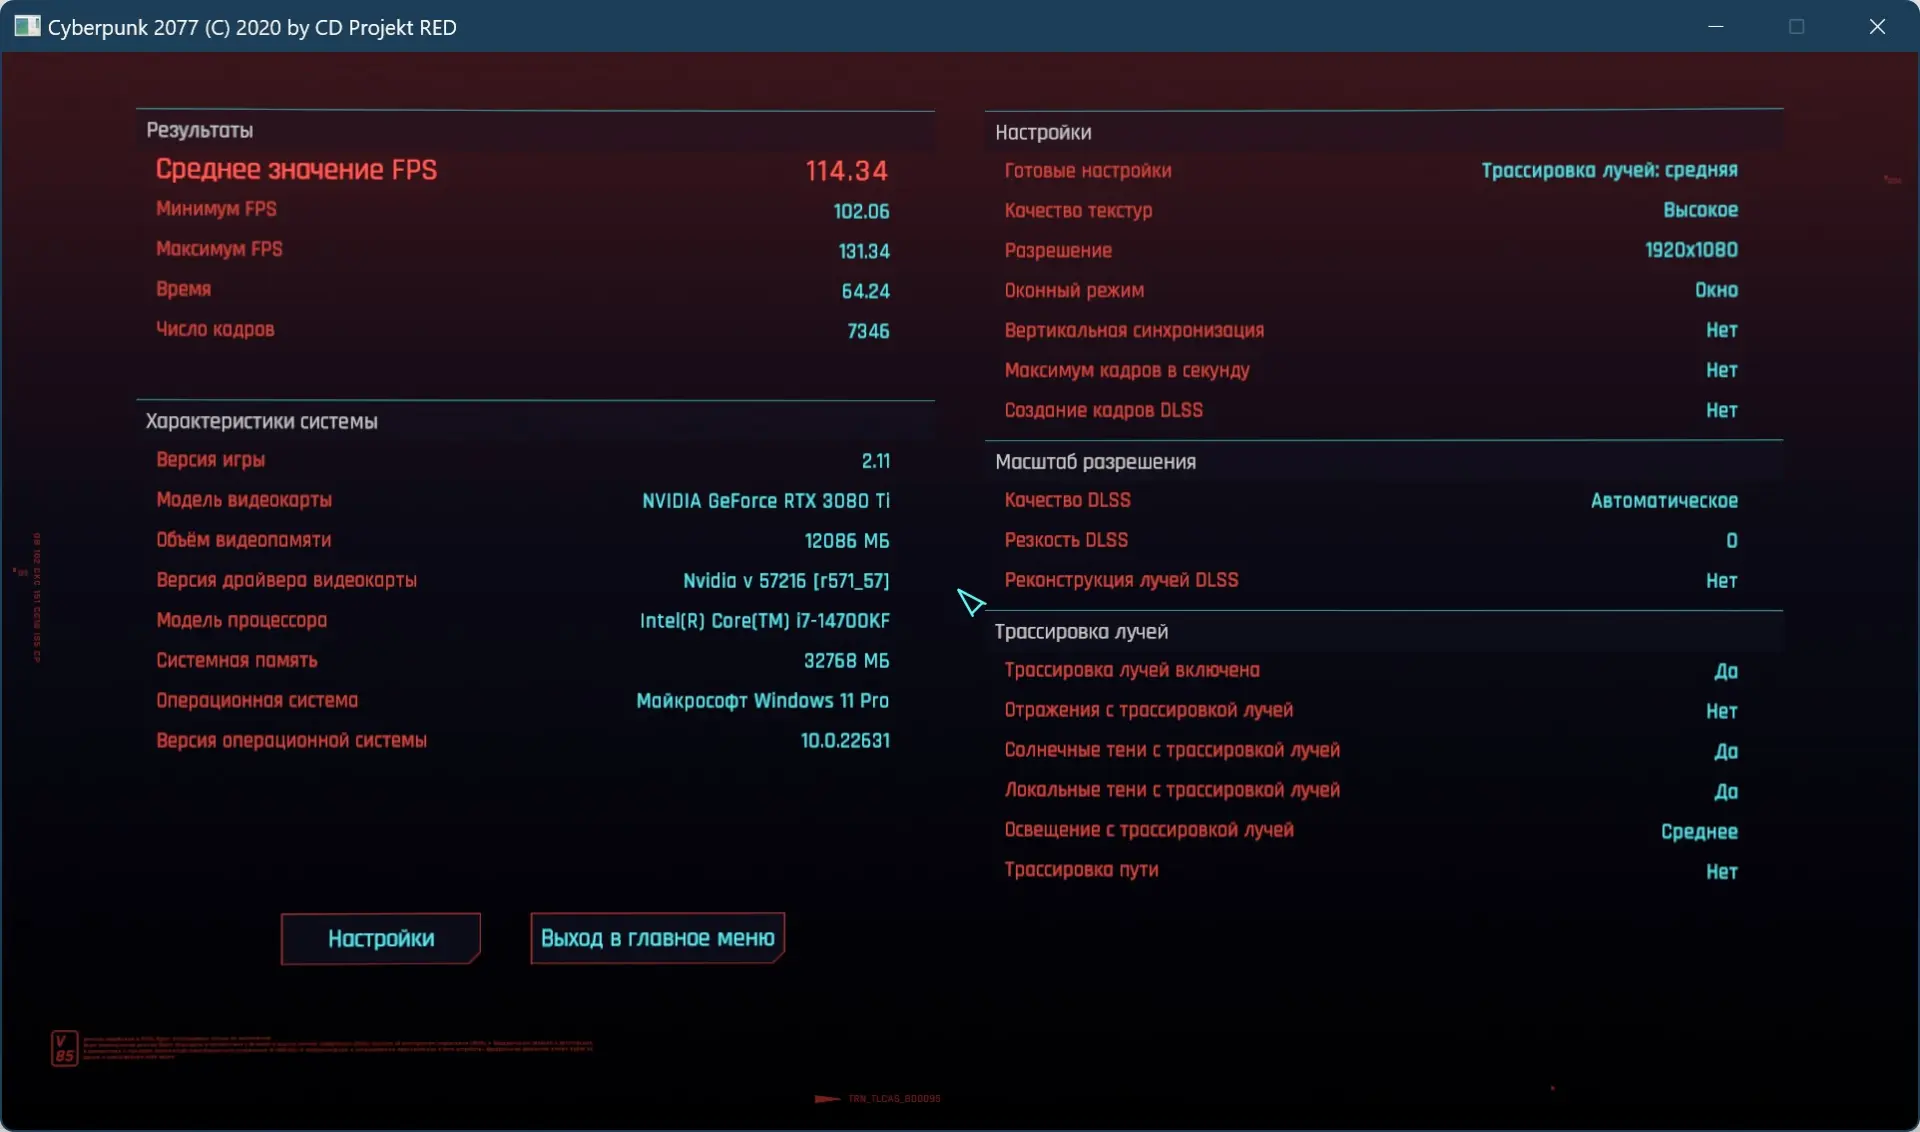The height and width of the screenshot is (1132, 1920).
Task: Click the Готовые настройки label
Action: (x=1088, y=170)
